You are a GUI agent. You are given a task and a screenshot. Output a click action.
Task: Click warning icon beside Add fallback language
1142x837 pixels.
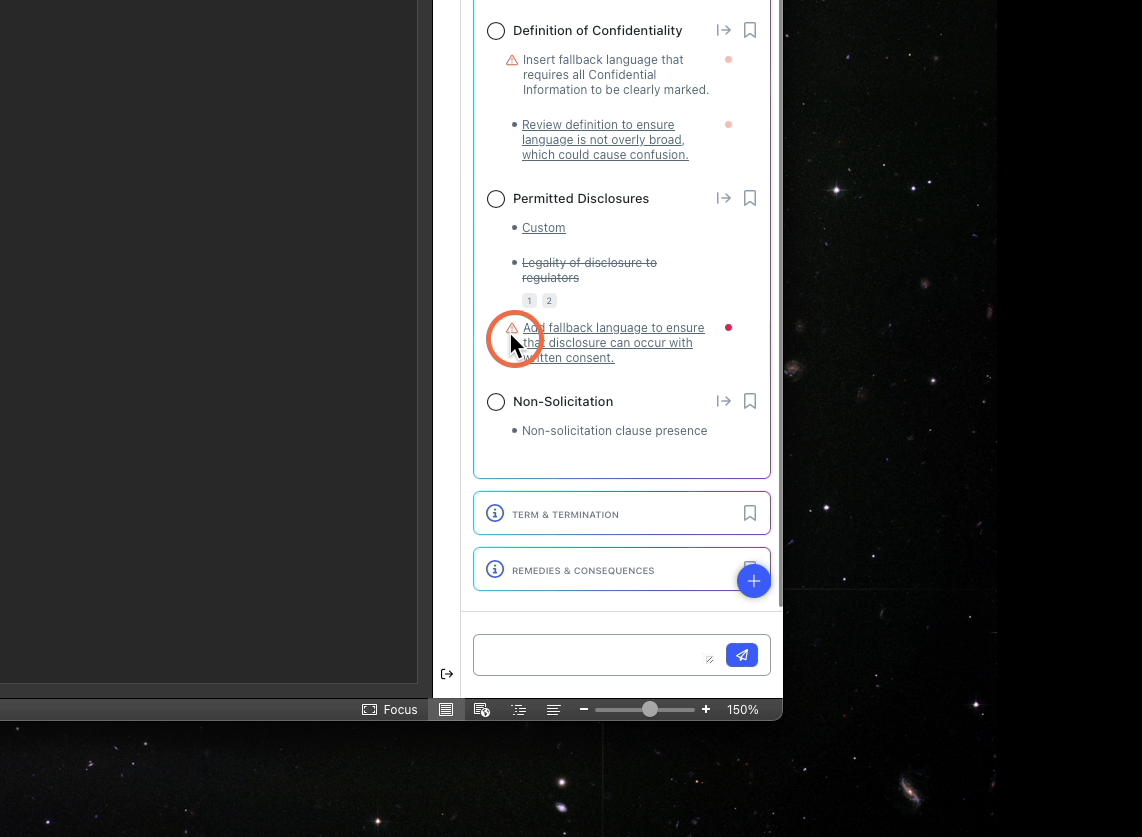click(512, 328)
